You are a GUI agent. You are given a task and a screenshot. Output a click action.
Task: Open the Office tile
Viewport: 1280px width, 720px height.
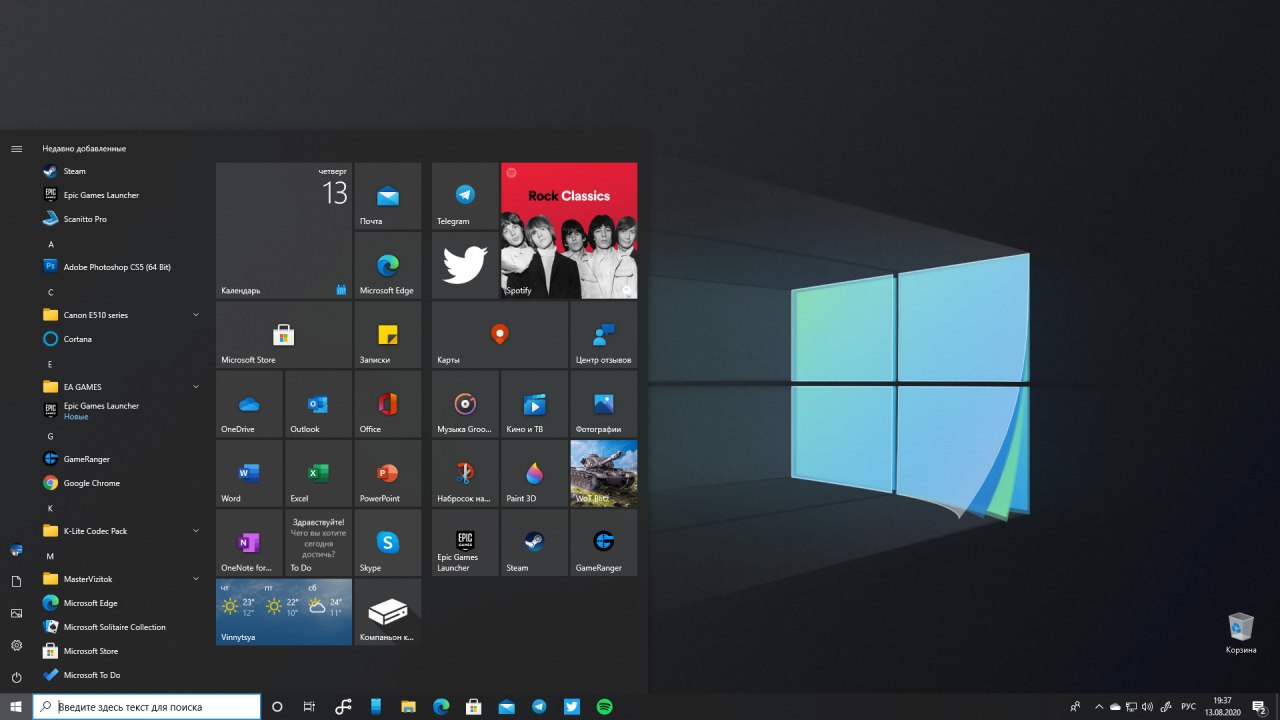click(x=387, y=403)
